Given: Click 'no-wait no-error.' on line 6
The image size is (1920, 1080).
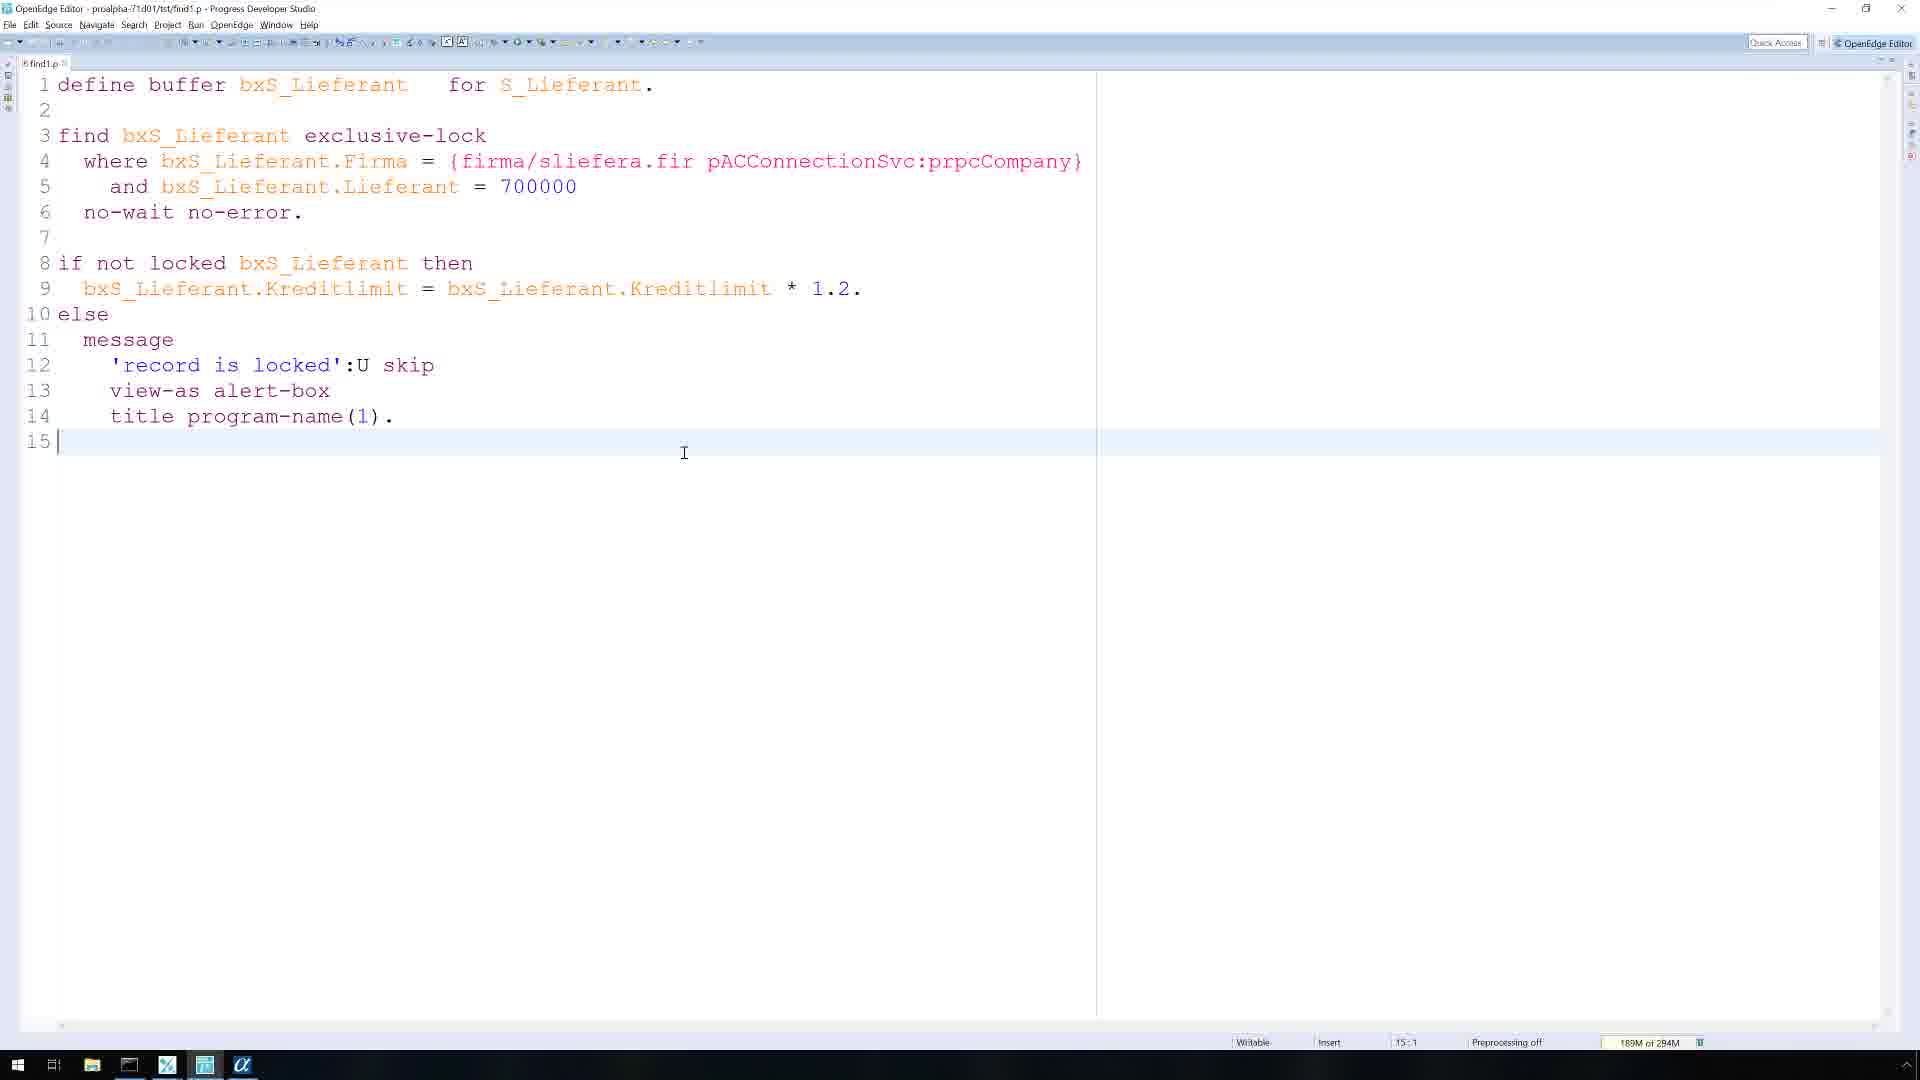Looking at the screenshot, I should (193, 212).
